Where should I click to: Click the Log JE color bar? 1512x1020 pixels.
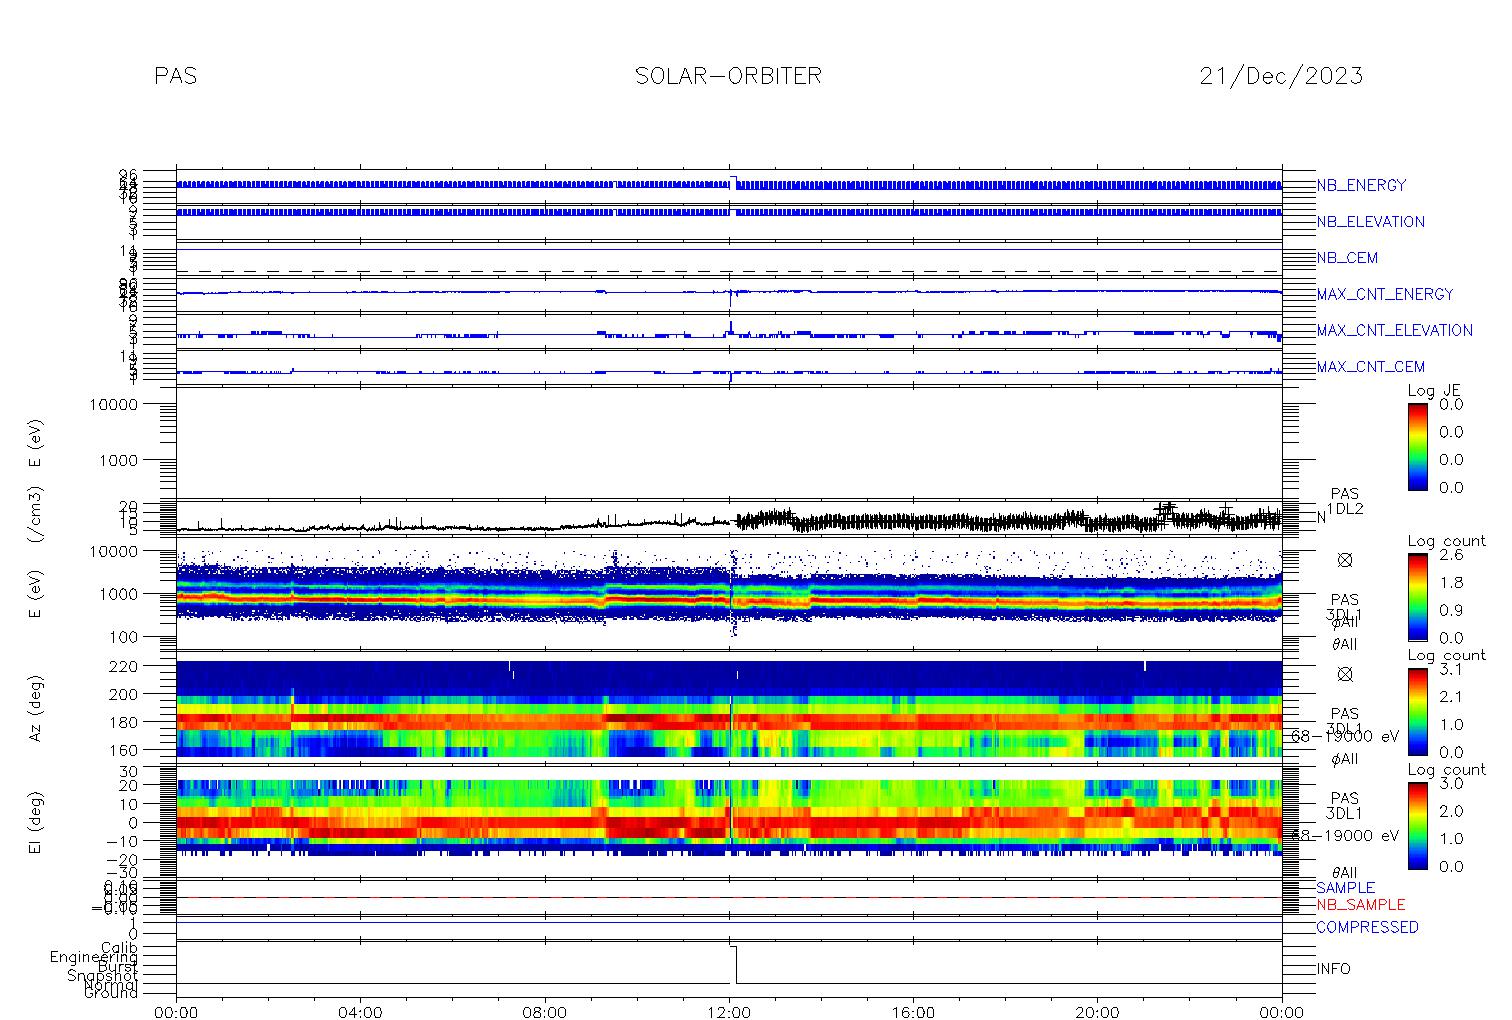1417,446
